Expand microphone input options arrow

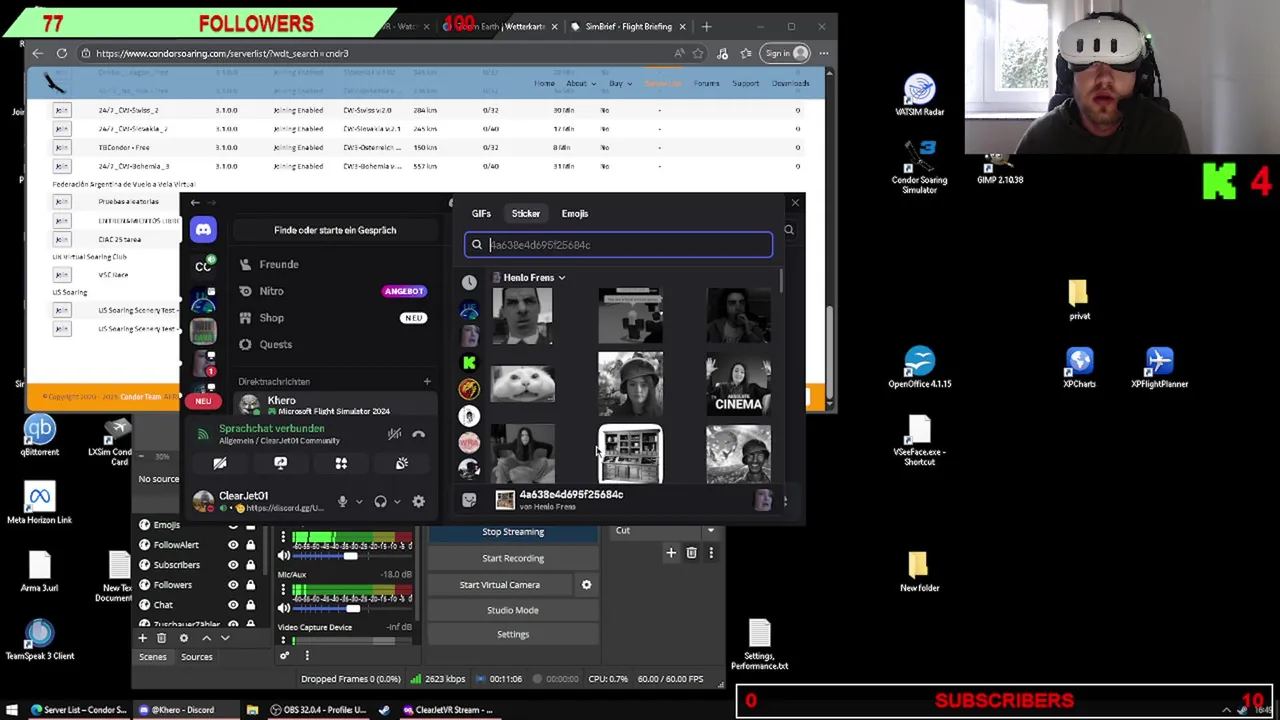click(358, 502)
